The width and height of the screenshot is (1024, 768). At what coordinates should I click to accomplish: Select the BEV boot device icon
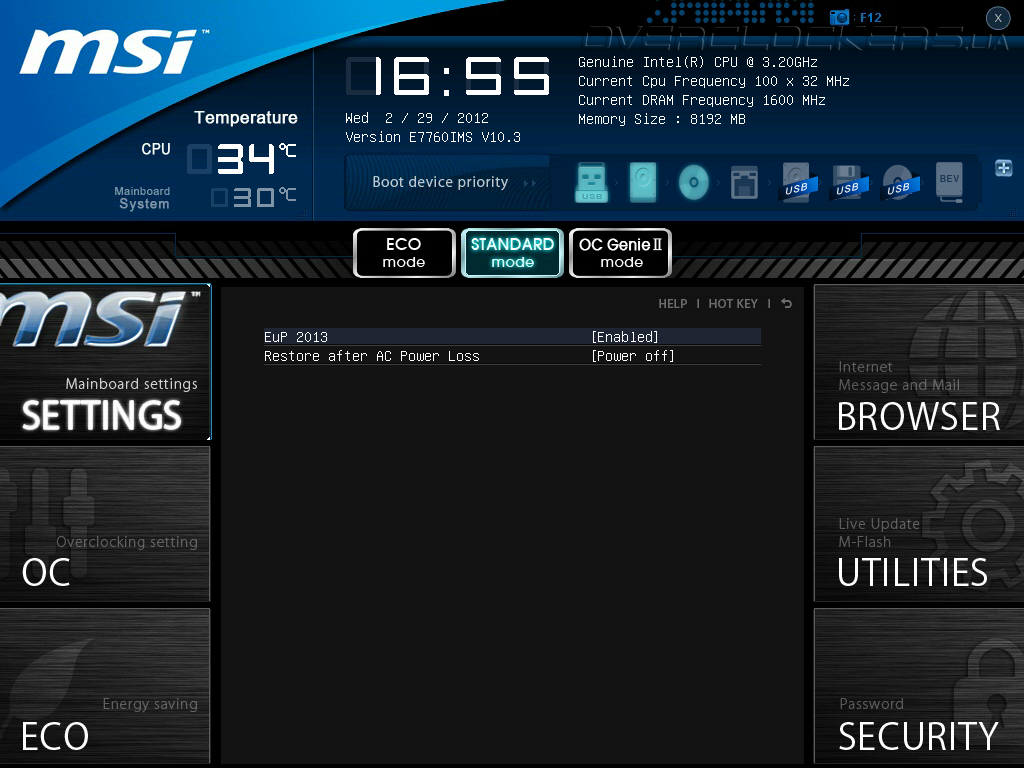[x=949, y=182]
